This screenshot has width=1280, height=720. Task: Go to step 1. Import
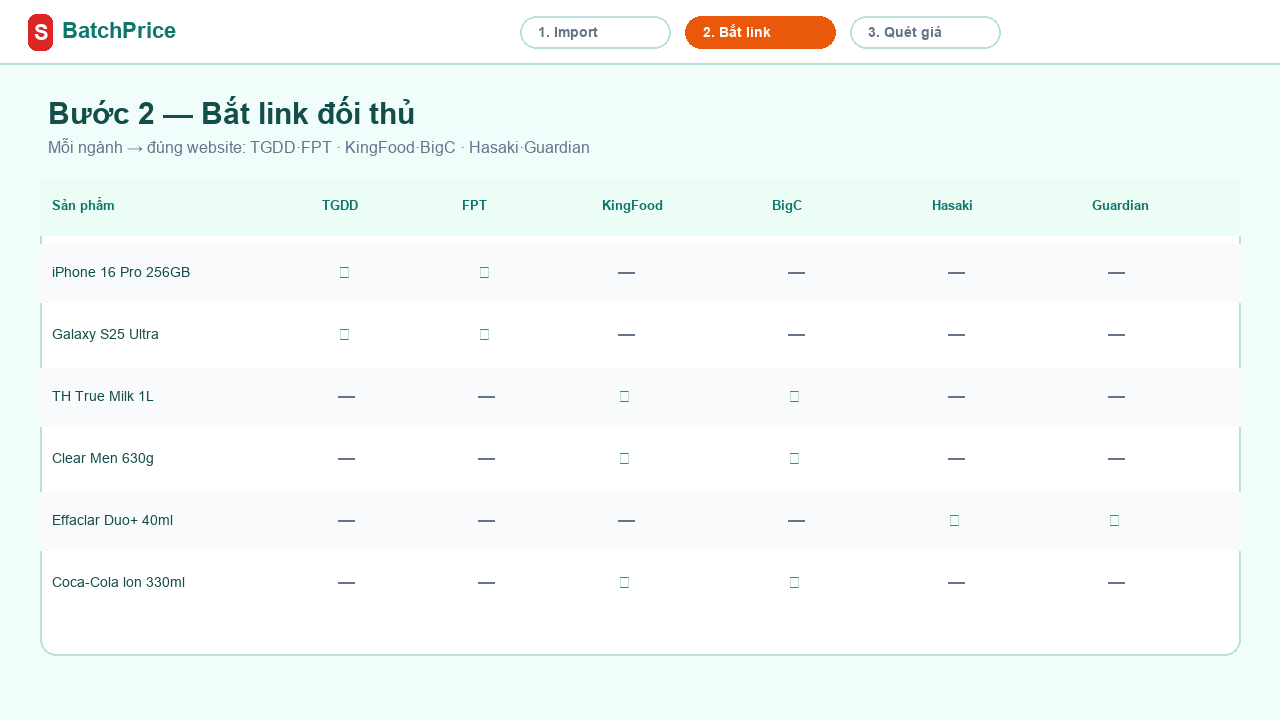[595, 32]
